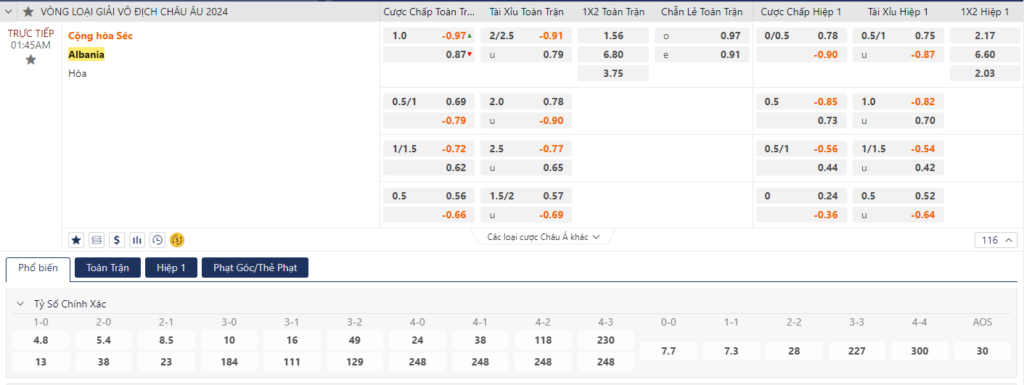Choose the 7.7 odds for the 0-0 score
Viewport: 1024px width, 385px height.
coord(668,351)
